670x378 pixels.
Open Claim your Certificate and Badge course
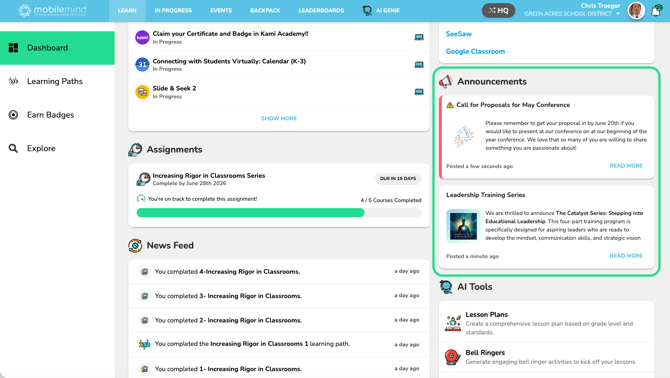pyautogui.click(x=230, y=34)
